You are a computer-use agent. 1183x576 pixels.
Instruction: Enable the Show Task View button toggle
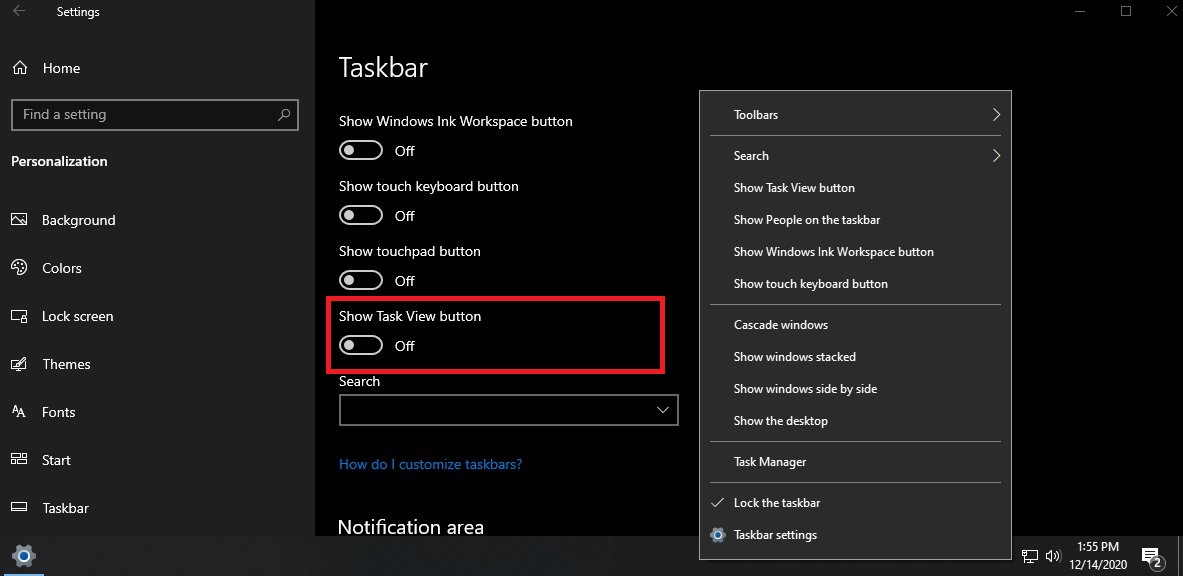pyautogui.click(x=361, y=345)
